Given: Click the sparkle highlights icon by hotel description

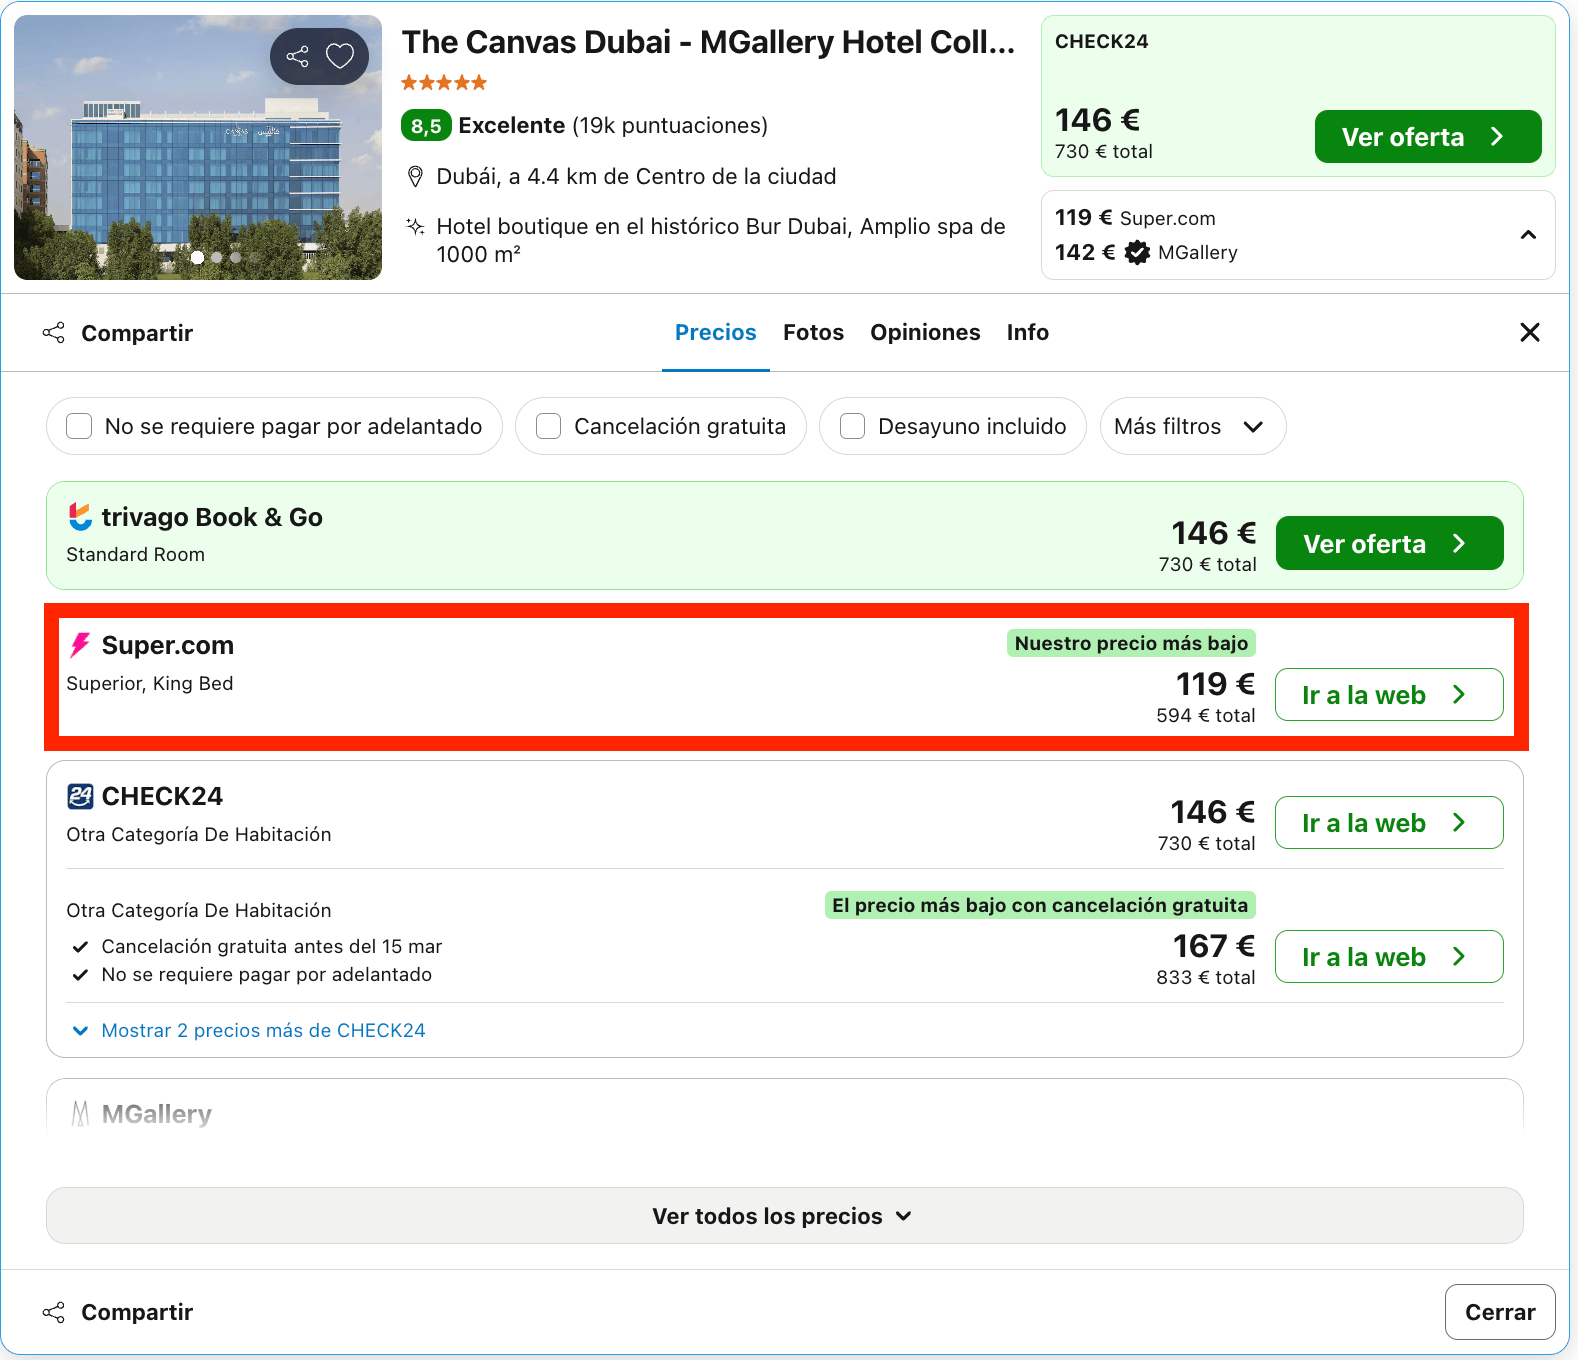Looking at the screenshot, I should pyautogui.click(x=415, y=227).
